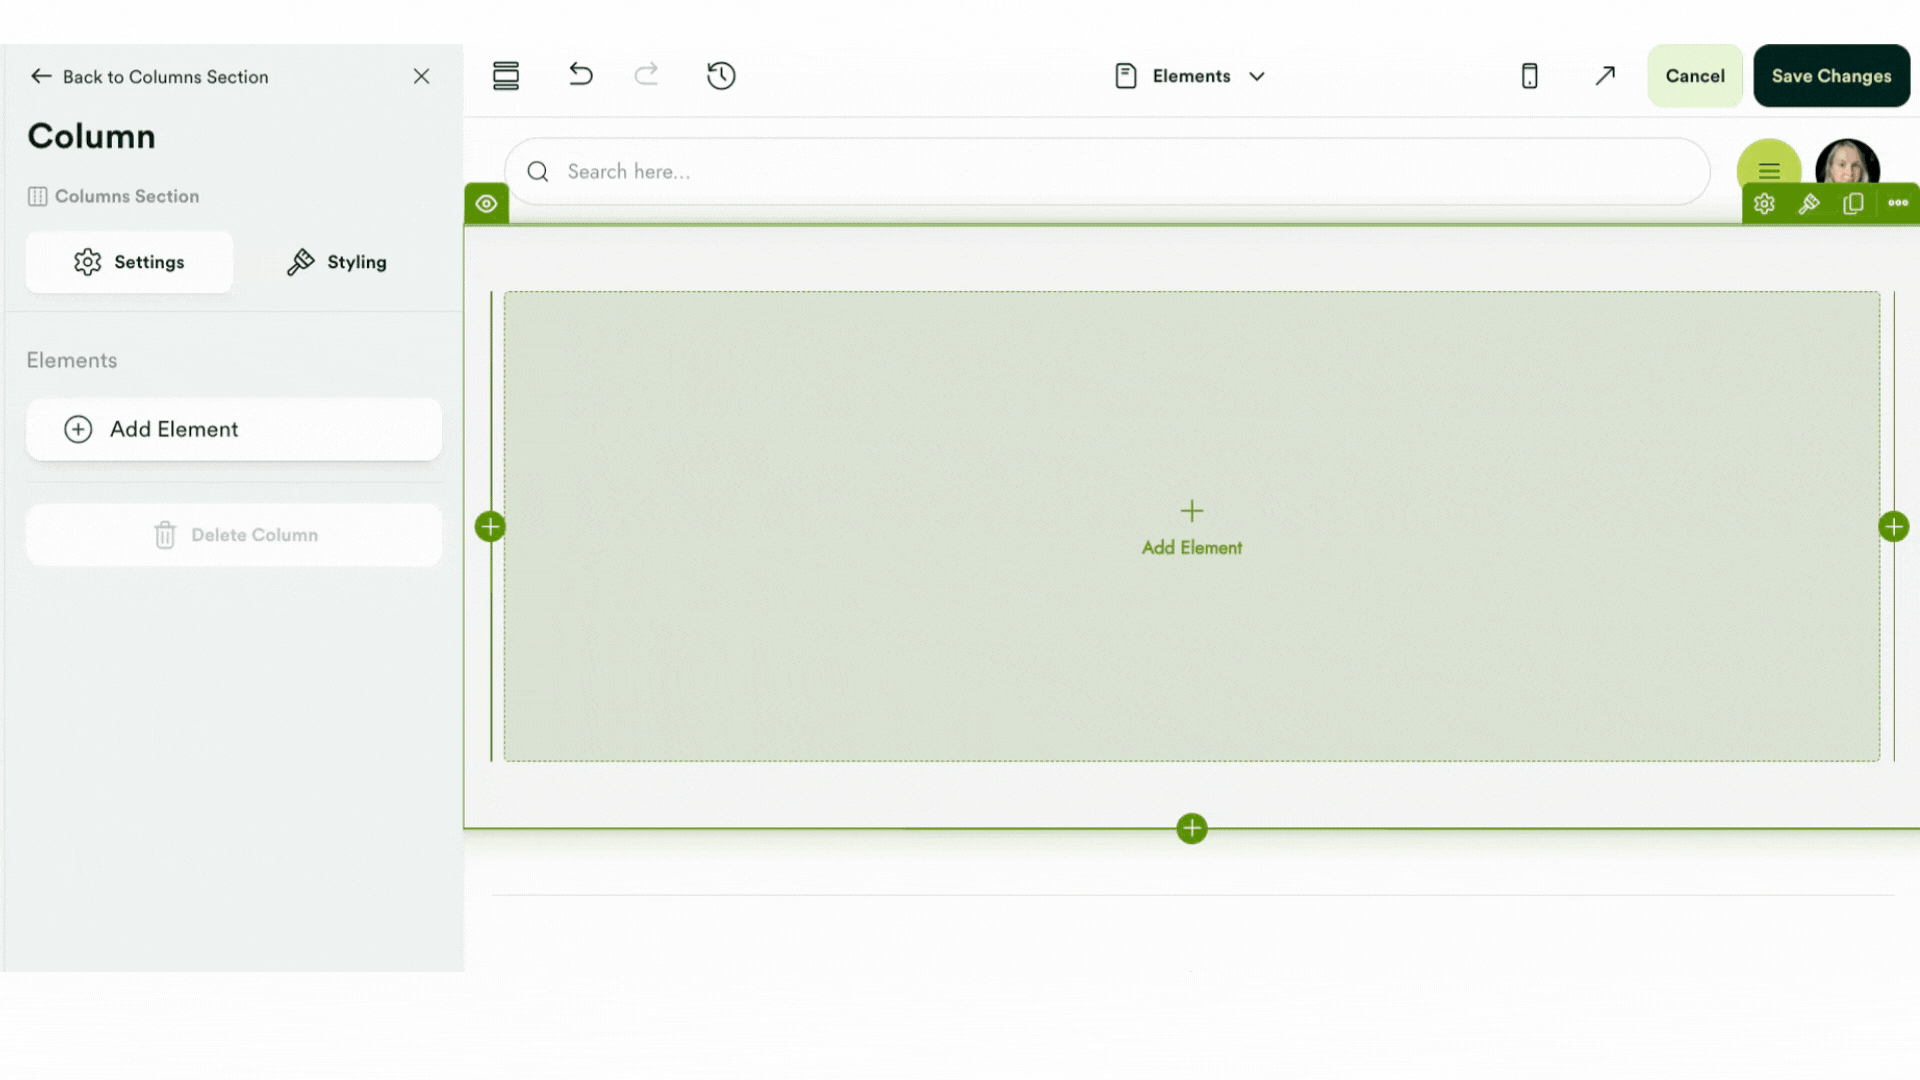Image resolution: width=1920 pixels, height=1080 pixels.
Task: Click the Delete Column button
Action: (234, 535)
